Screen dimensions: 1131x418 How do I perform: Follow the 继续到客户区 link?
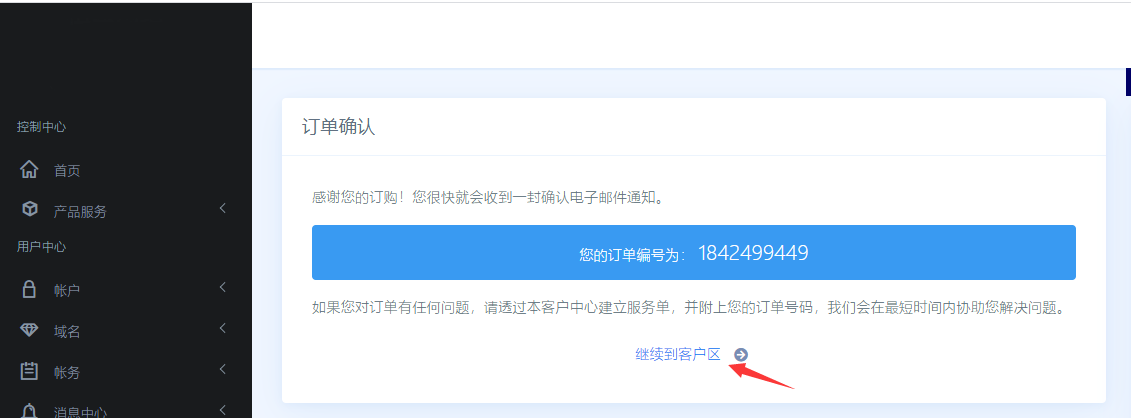678,355
